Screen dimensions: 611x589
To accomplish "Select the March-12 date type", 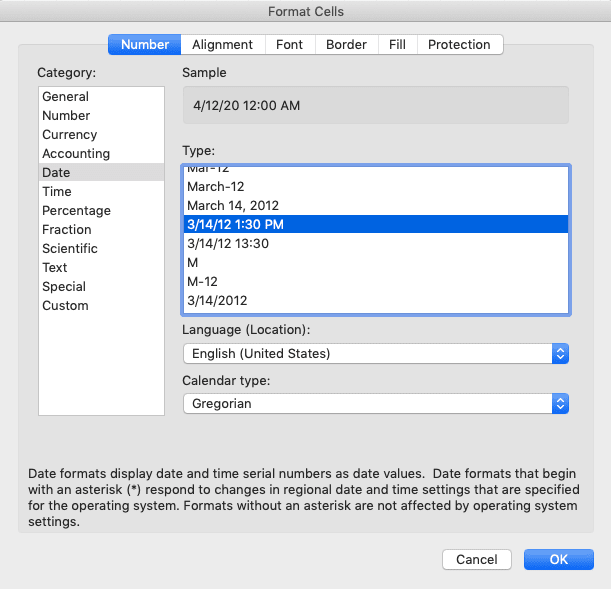I will coord(376,186).
